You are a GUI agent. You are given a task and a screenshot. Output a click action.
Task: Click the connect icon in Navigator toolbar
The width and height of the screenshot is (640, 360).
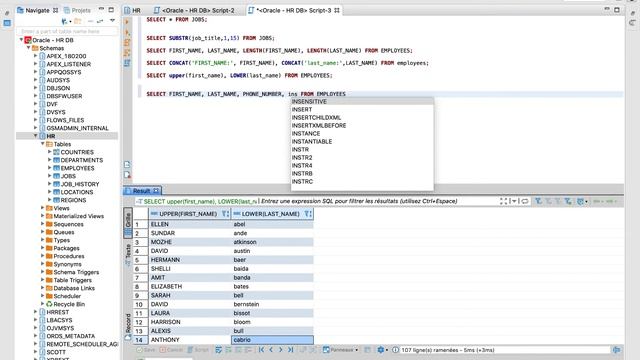tap(64, 21)
